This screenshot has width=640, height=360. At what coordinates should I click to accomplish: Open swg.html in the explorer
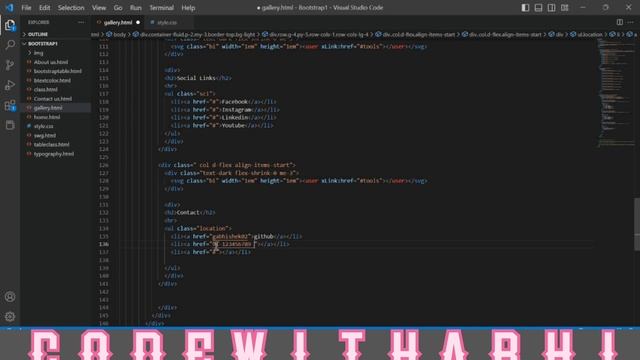(x=44, y=136)
